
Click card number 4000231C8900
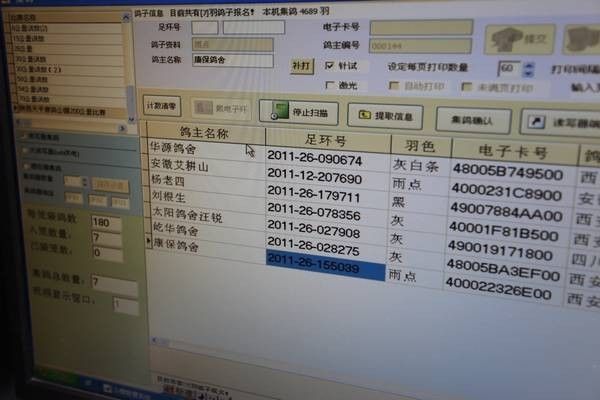coord(507,191)
